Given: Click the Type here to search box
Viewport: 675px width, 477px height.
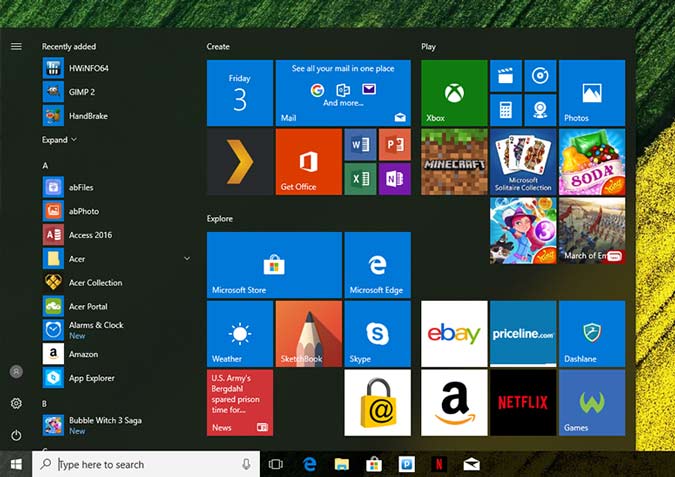Looking at the screenshot, I should click(x=146, y=464).
